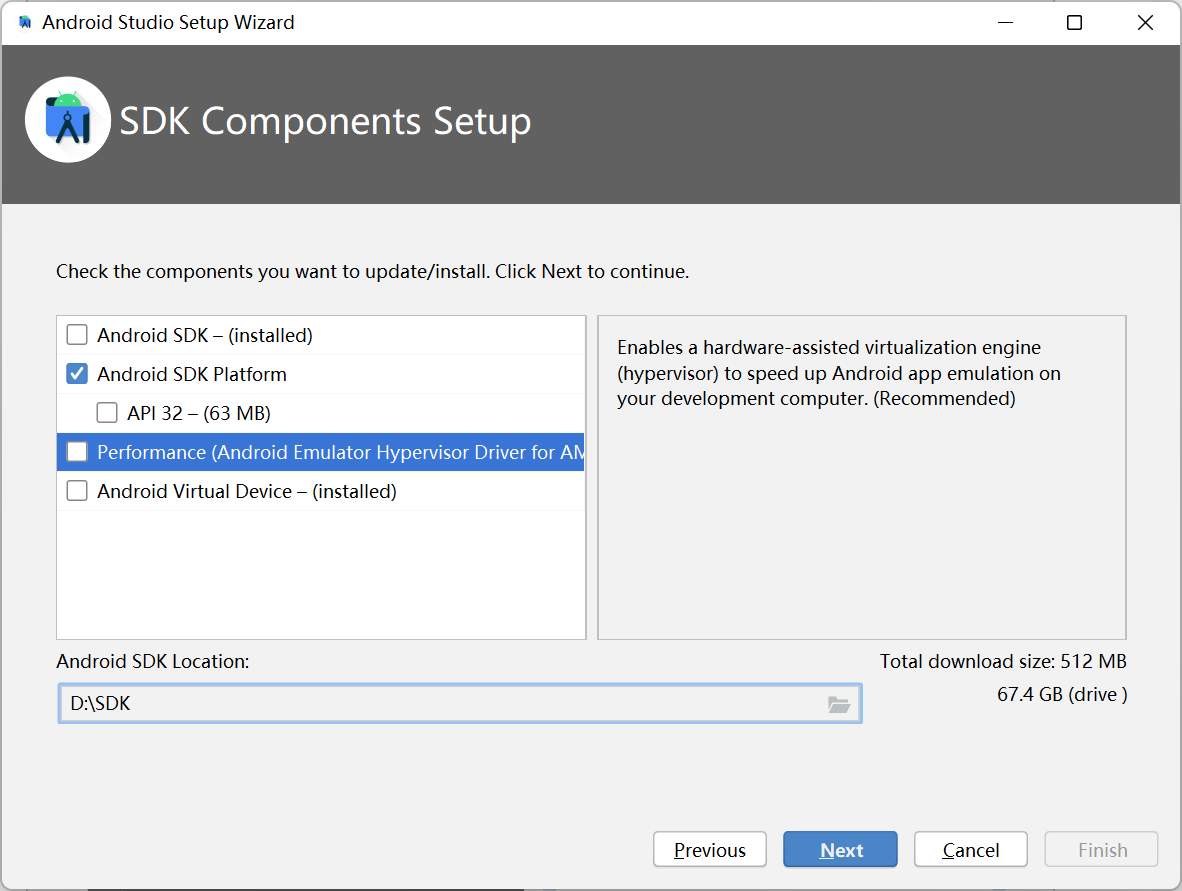Select the Android SDK Platform row

click(x=321, y=374)
